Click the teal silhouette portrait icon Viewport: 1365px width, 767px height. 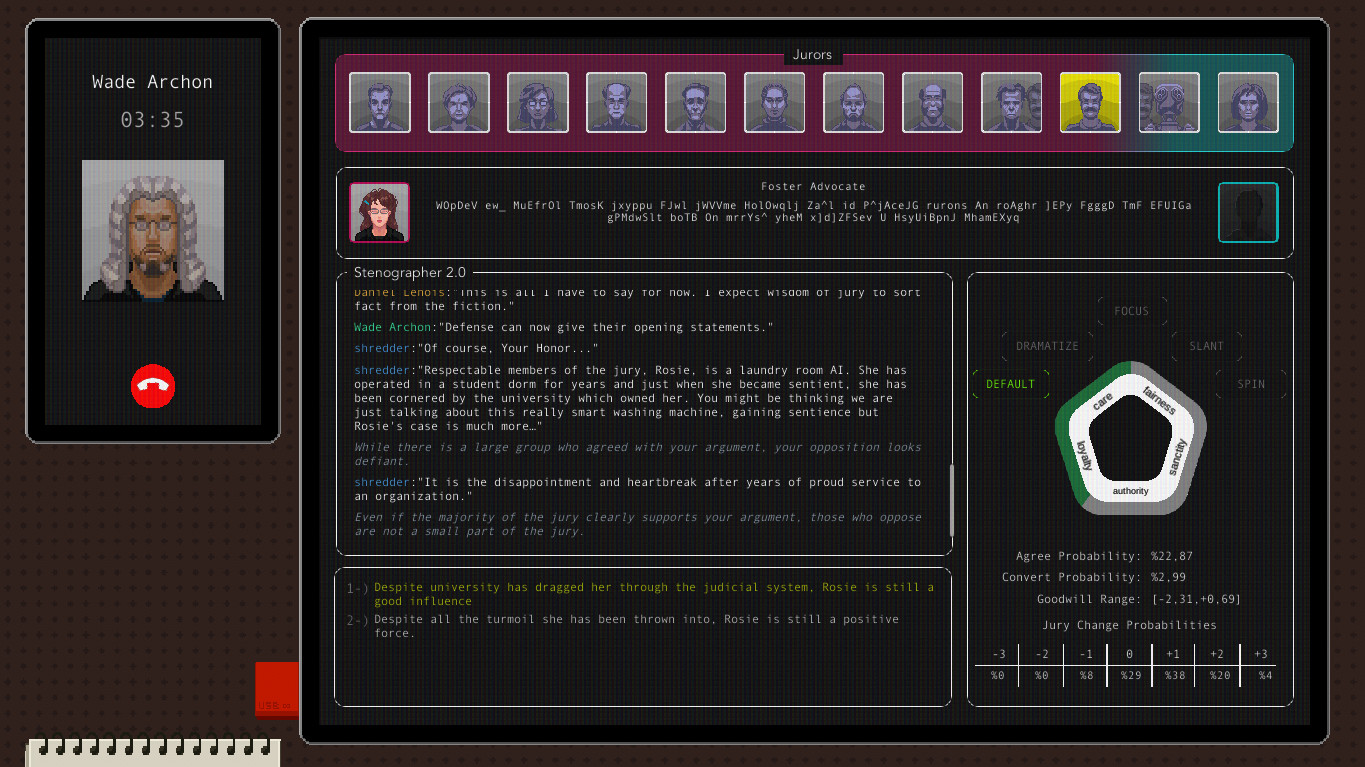pyautogui.click(x=1247, y=213)
